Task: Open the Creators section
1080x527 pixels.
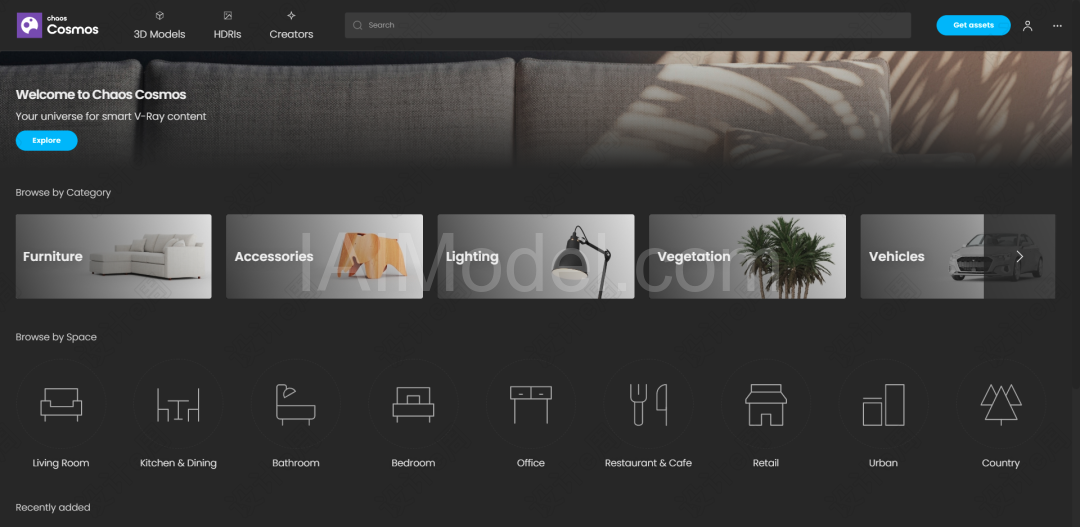Action: coord(291,25)
